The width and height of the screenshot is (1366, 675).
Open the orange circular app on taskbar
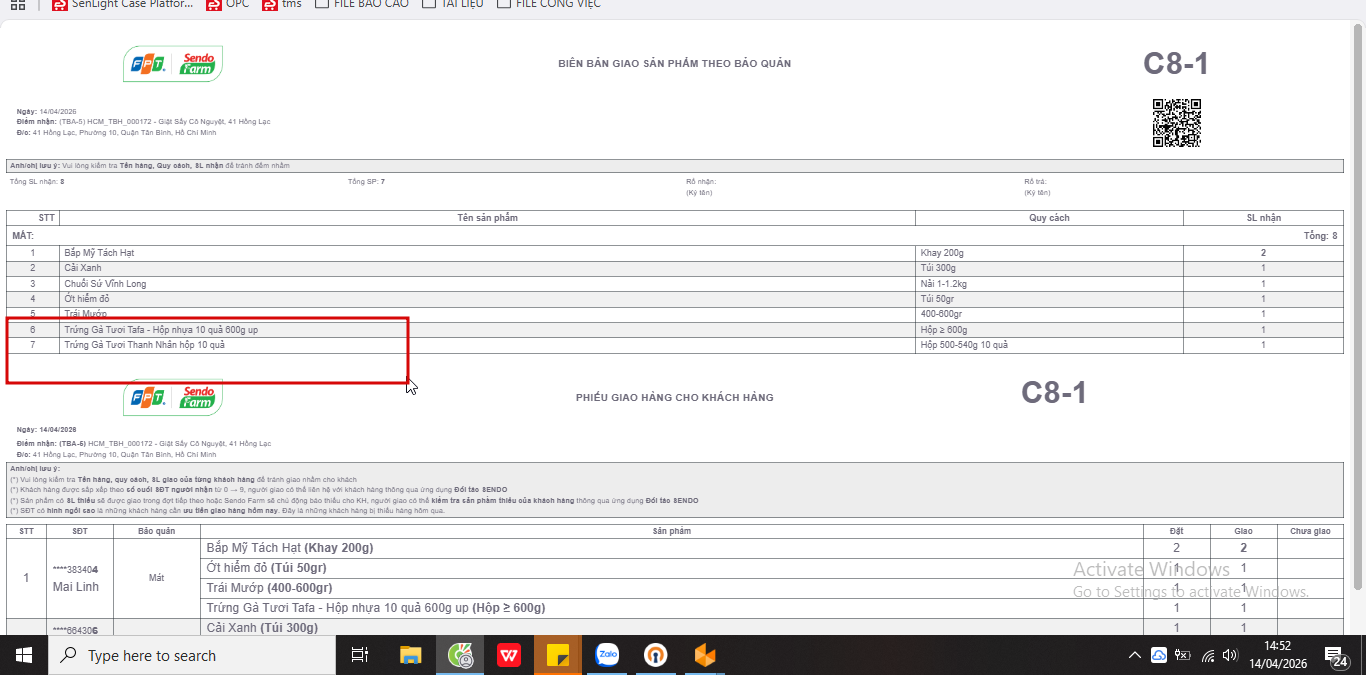pyautogui.click(x=656, y=656)
